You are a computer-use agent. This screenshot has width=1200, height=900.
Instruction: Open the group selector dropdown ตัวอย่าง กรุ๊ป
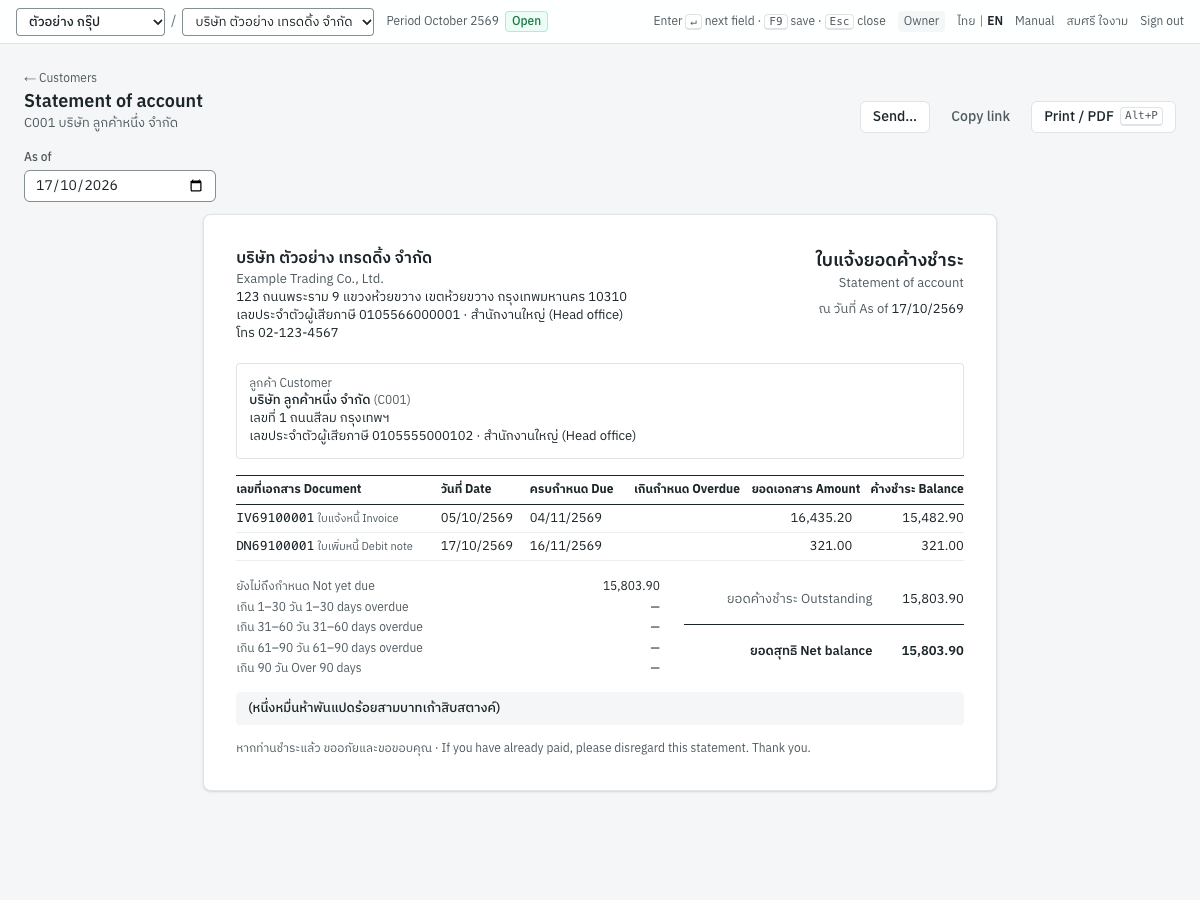tap(90, 22)
